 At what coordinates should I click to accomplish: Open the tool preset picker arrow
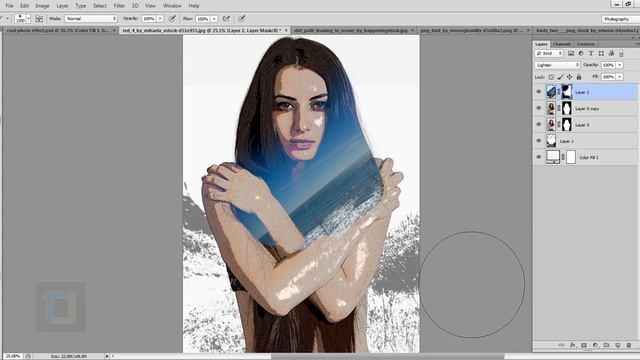[7, 19]
